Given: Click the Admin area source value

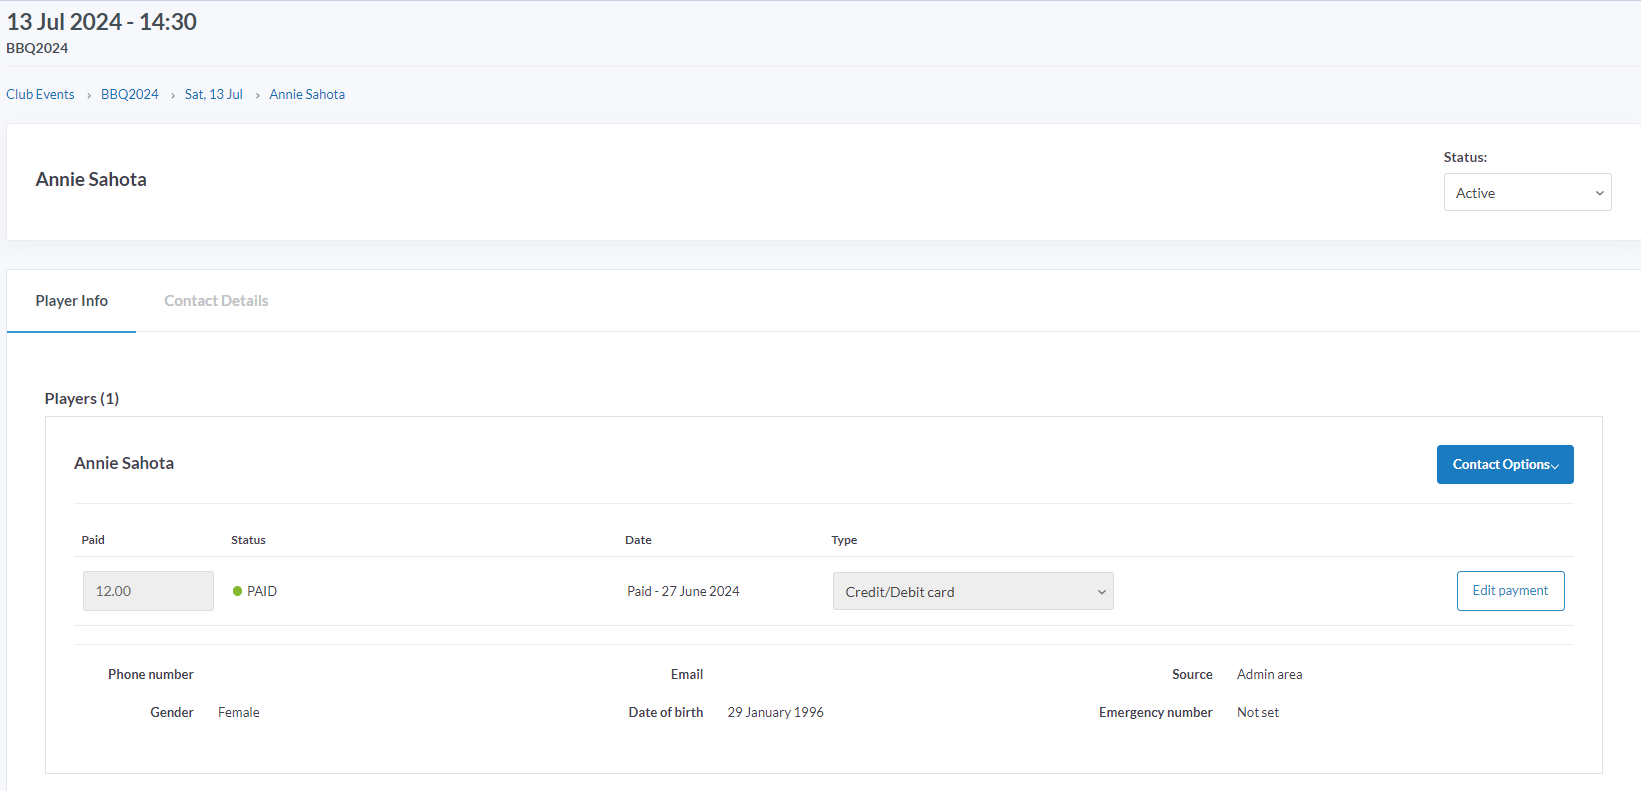Looking at the screenshot, I should pos(1269,674).
